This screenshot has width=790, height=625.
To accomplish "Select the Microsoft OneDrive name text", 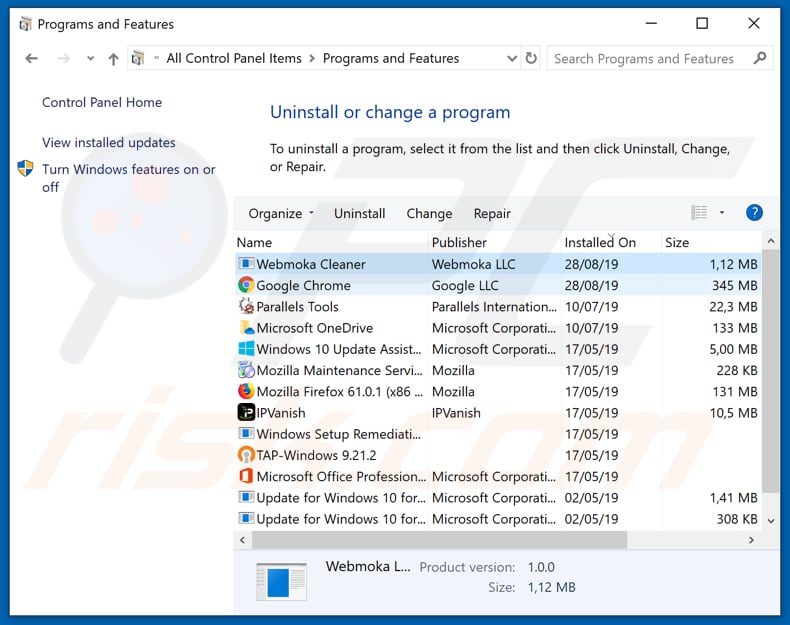I will pos(315,327).
